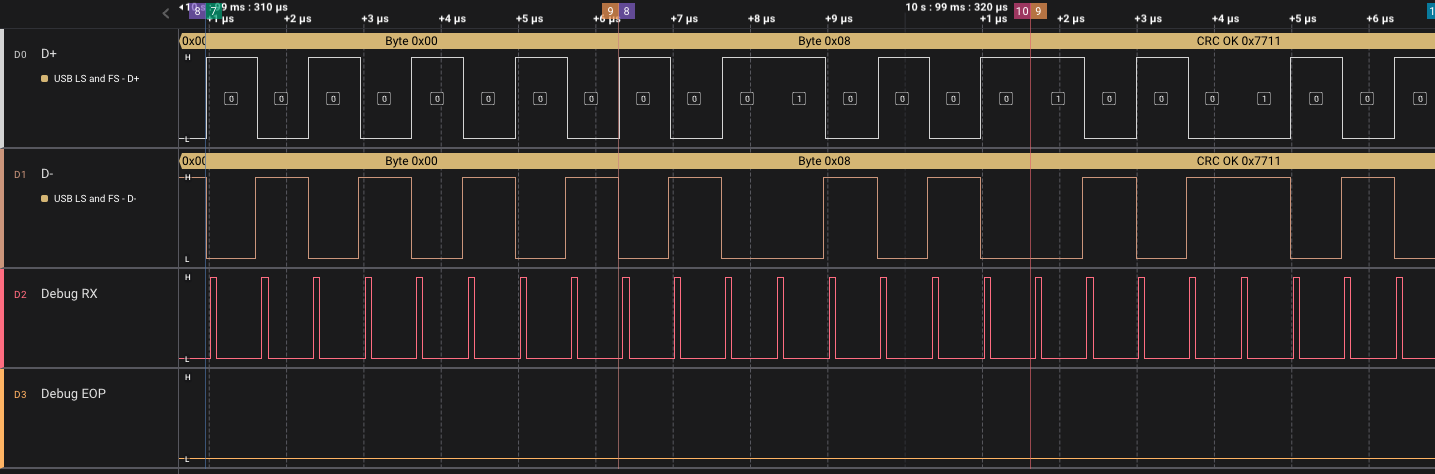Click orange marker 9 beside purple marker 8
1435x474 pixels.
[610, 11]
